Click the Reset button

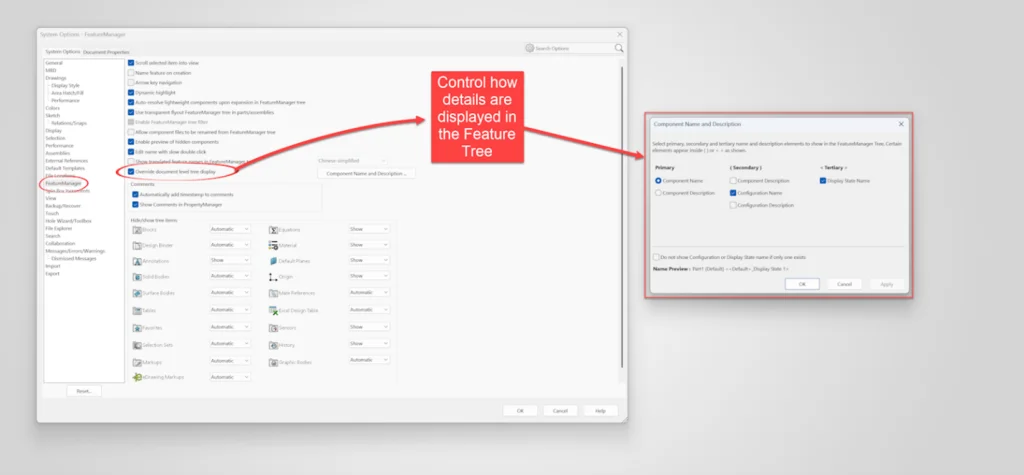(84, 391)
